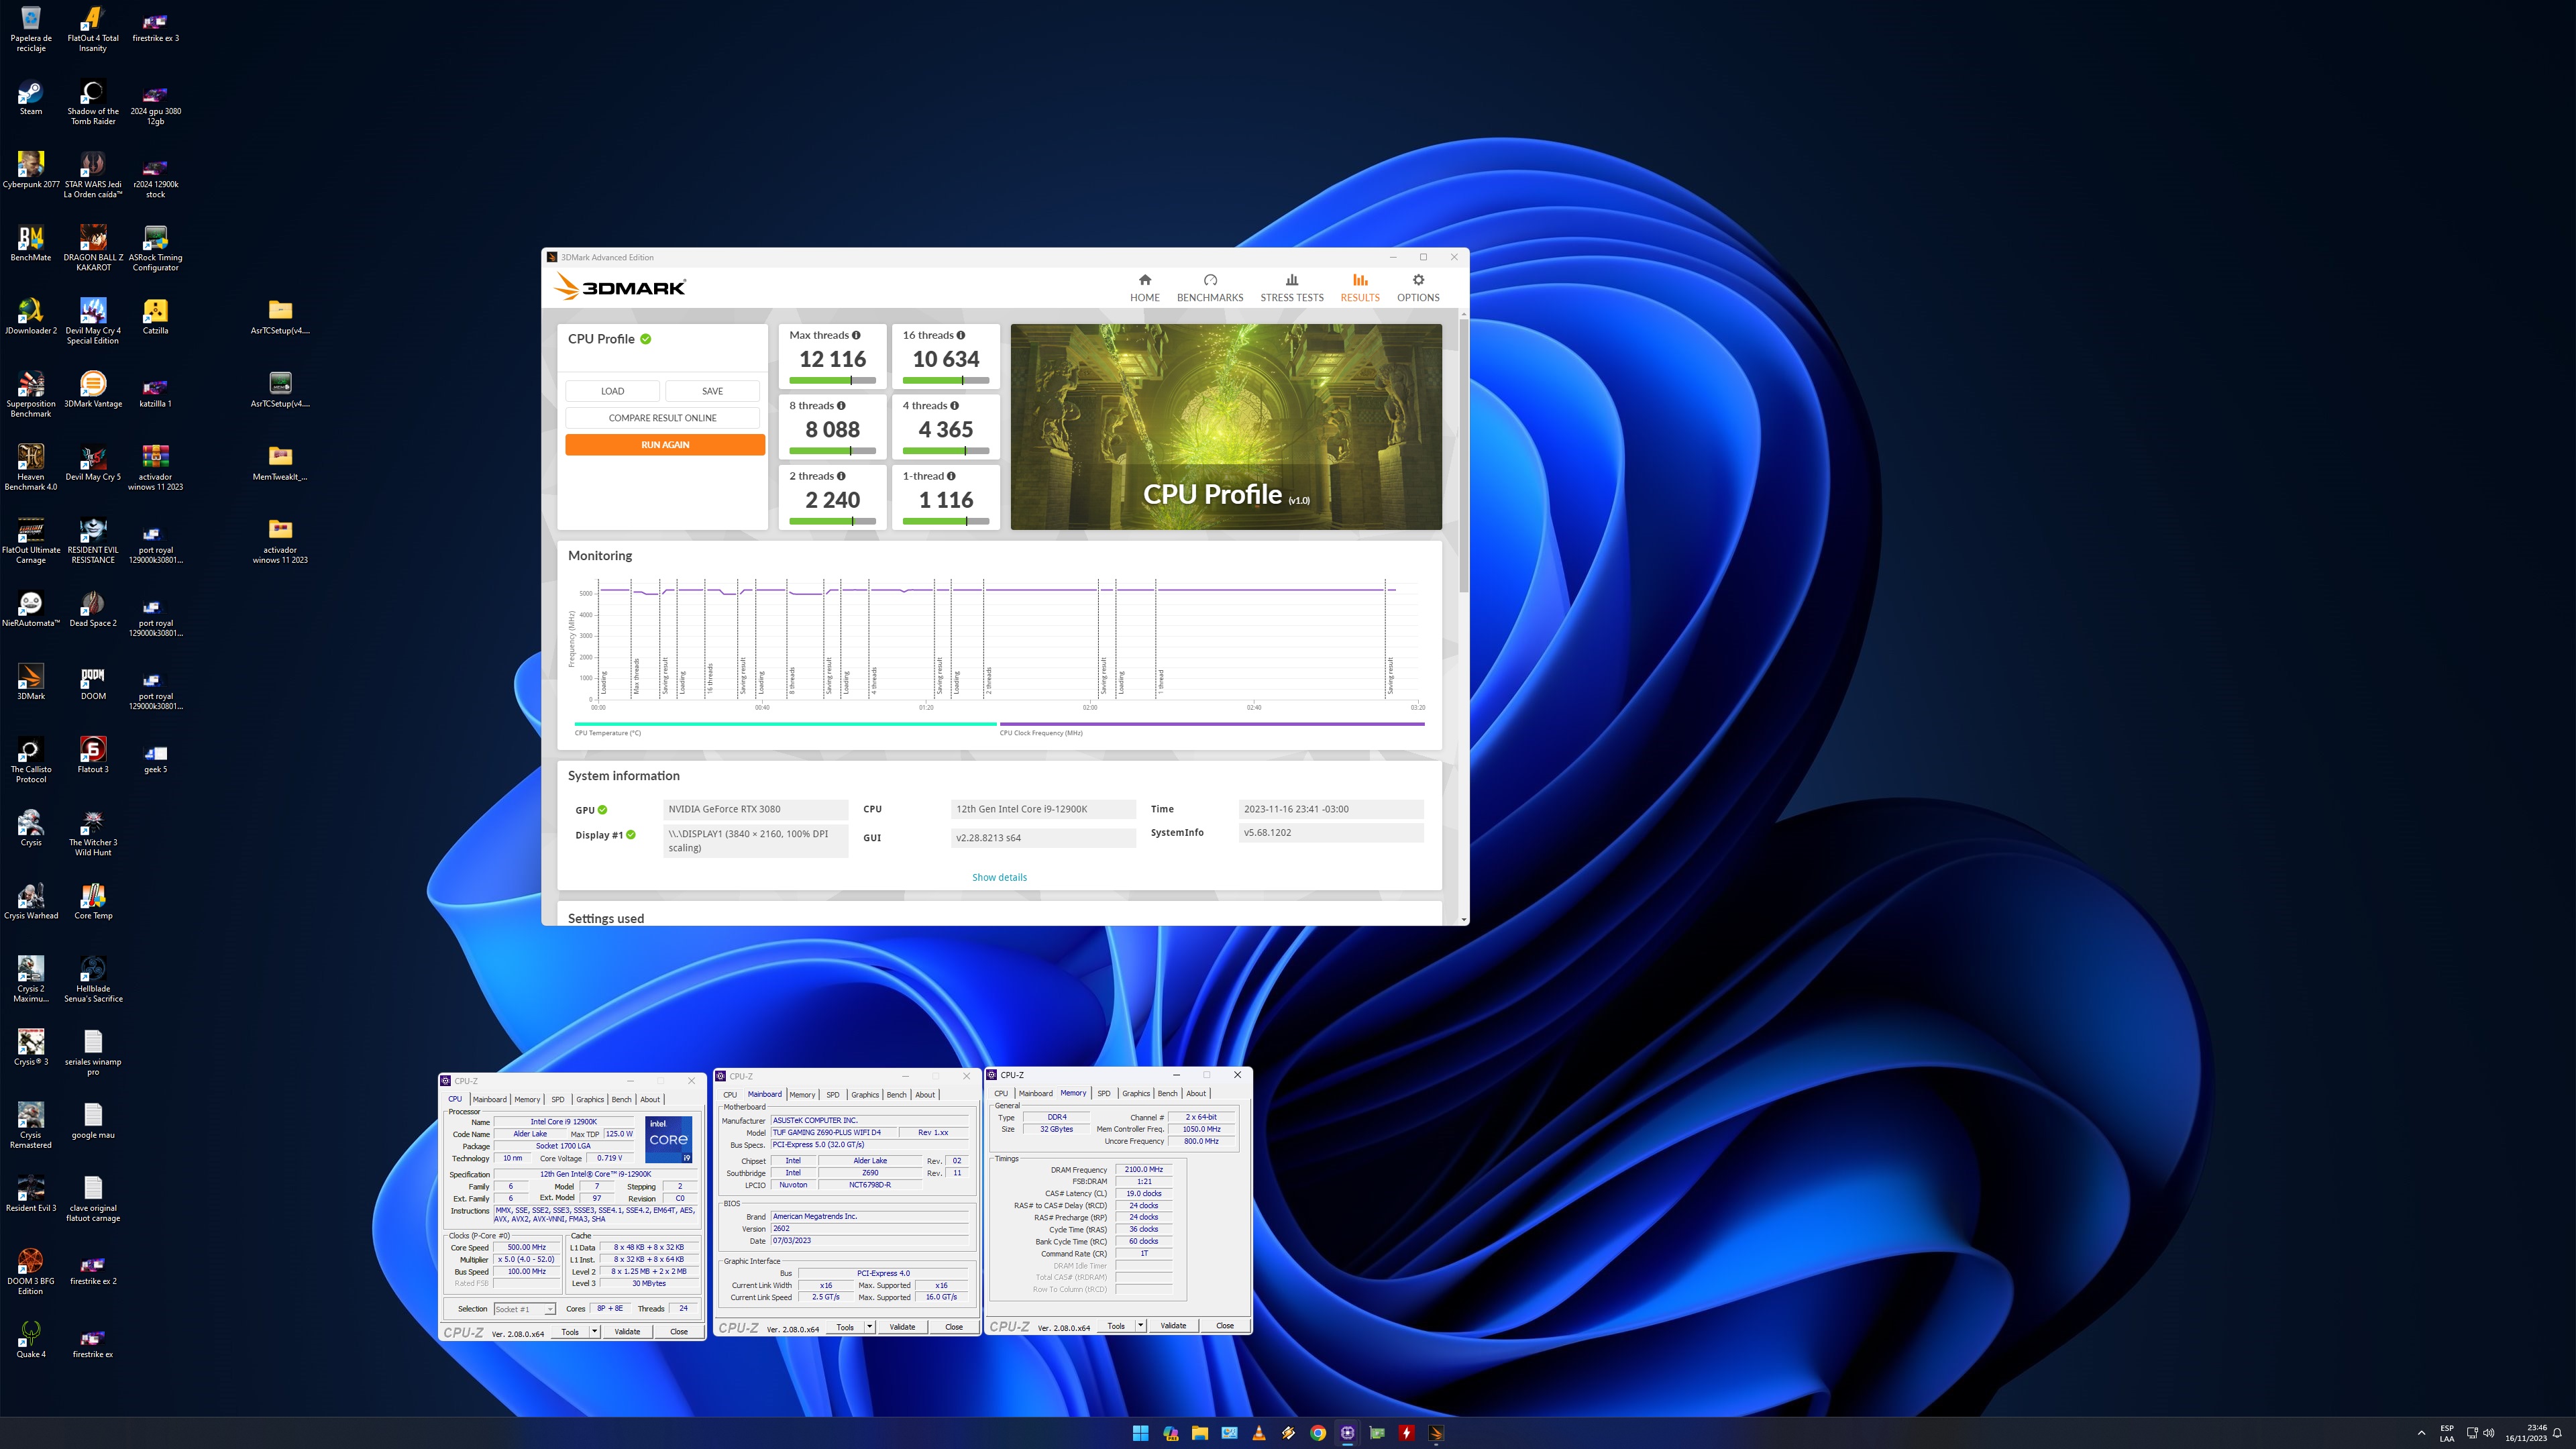Expand Tools dropdown arrow in left CPU-Z window
This screenshot has width=2576, height=1449.
click(594, 1331)
